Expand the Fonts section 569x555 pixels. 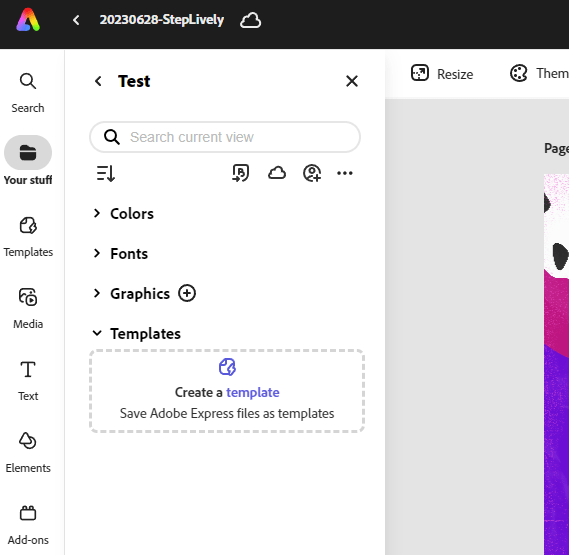pyautogui.click(x=97, y=253)
